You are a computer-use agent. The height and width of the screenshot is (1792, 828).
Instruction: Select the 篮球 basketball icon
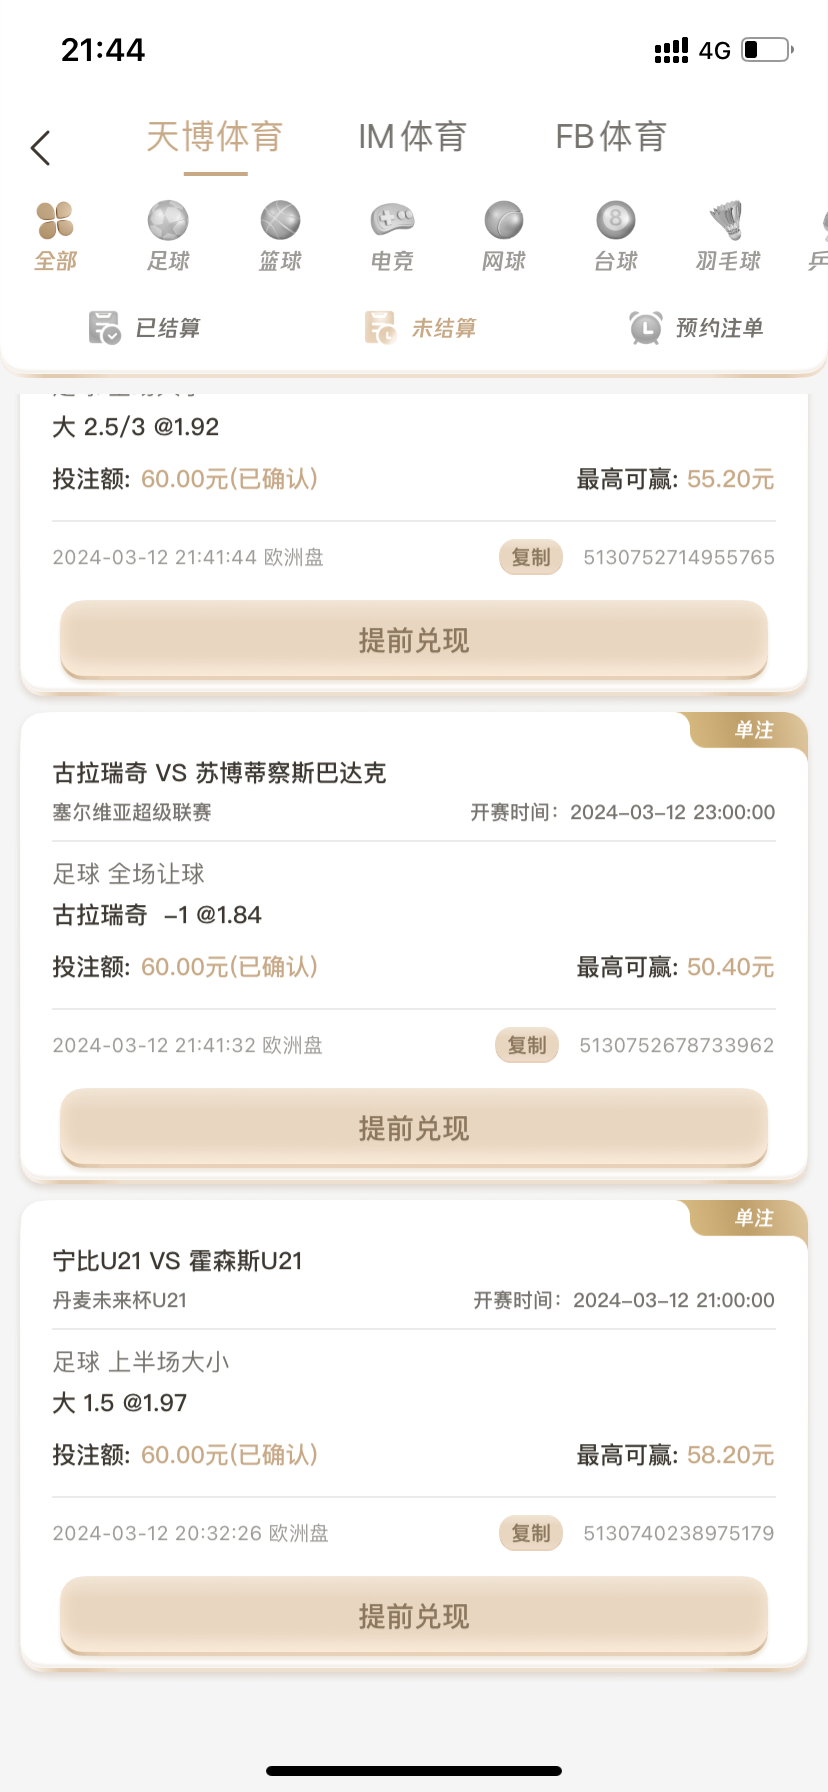click(x=280, y=221)
